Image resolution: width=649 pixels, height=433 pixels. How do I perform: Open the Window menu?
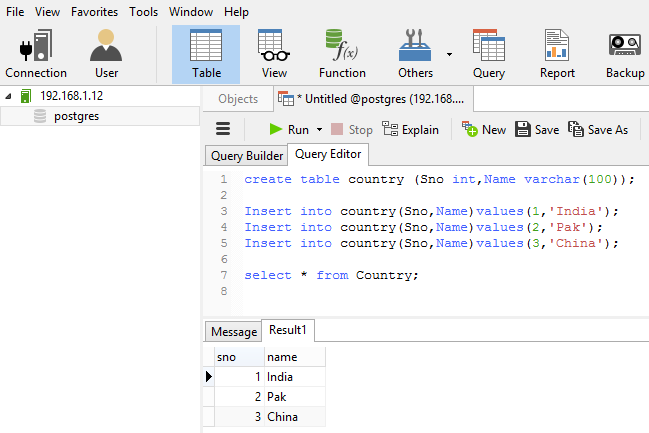click(x=191, y=12)
